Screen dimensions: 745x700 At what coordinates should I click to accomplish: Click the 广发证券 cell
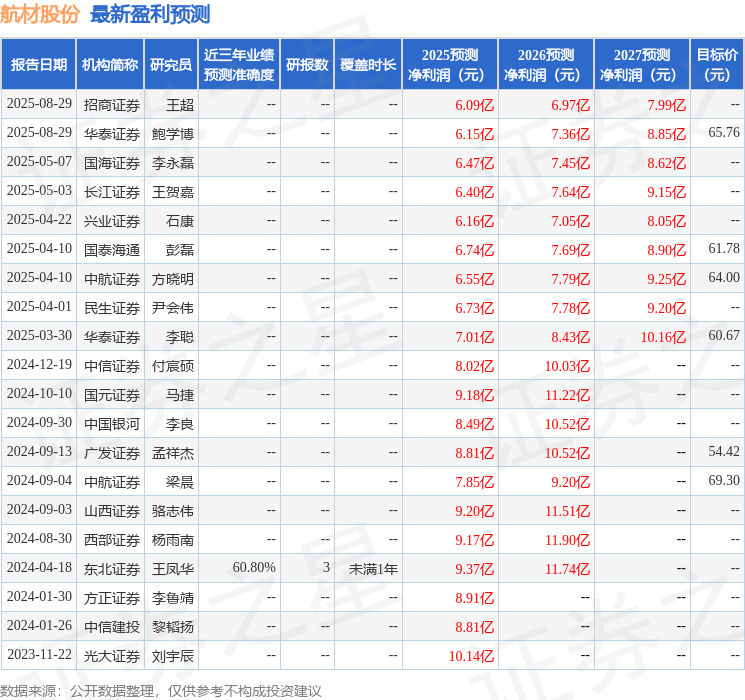click(112, 452)
